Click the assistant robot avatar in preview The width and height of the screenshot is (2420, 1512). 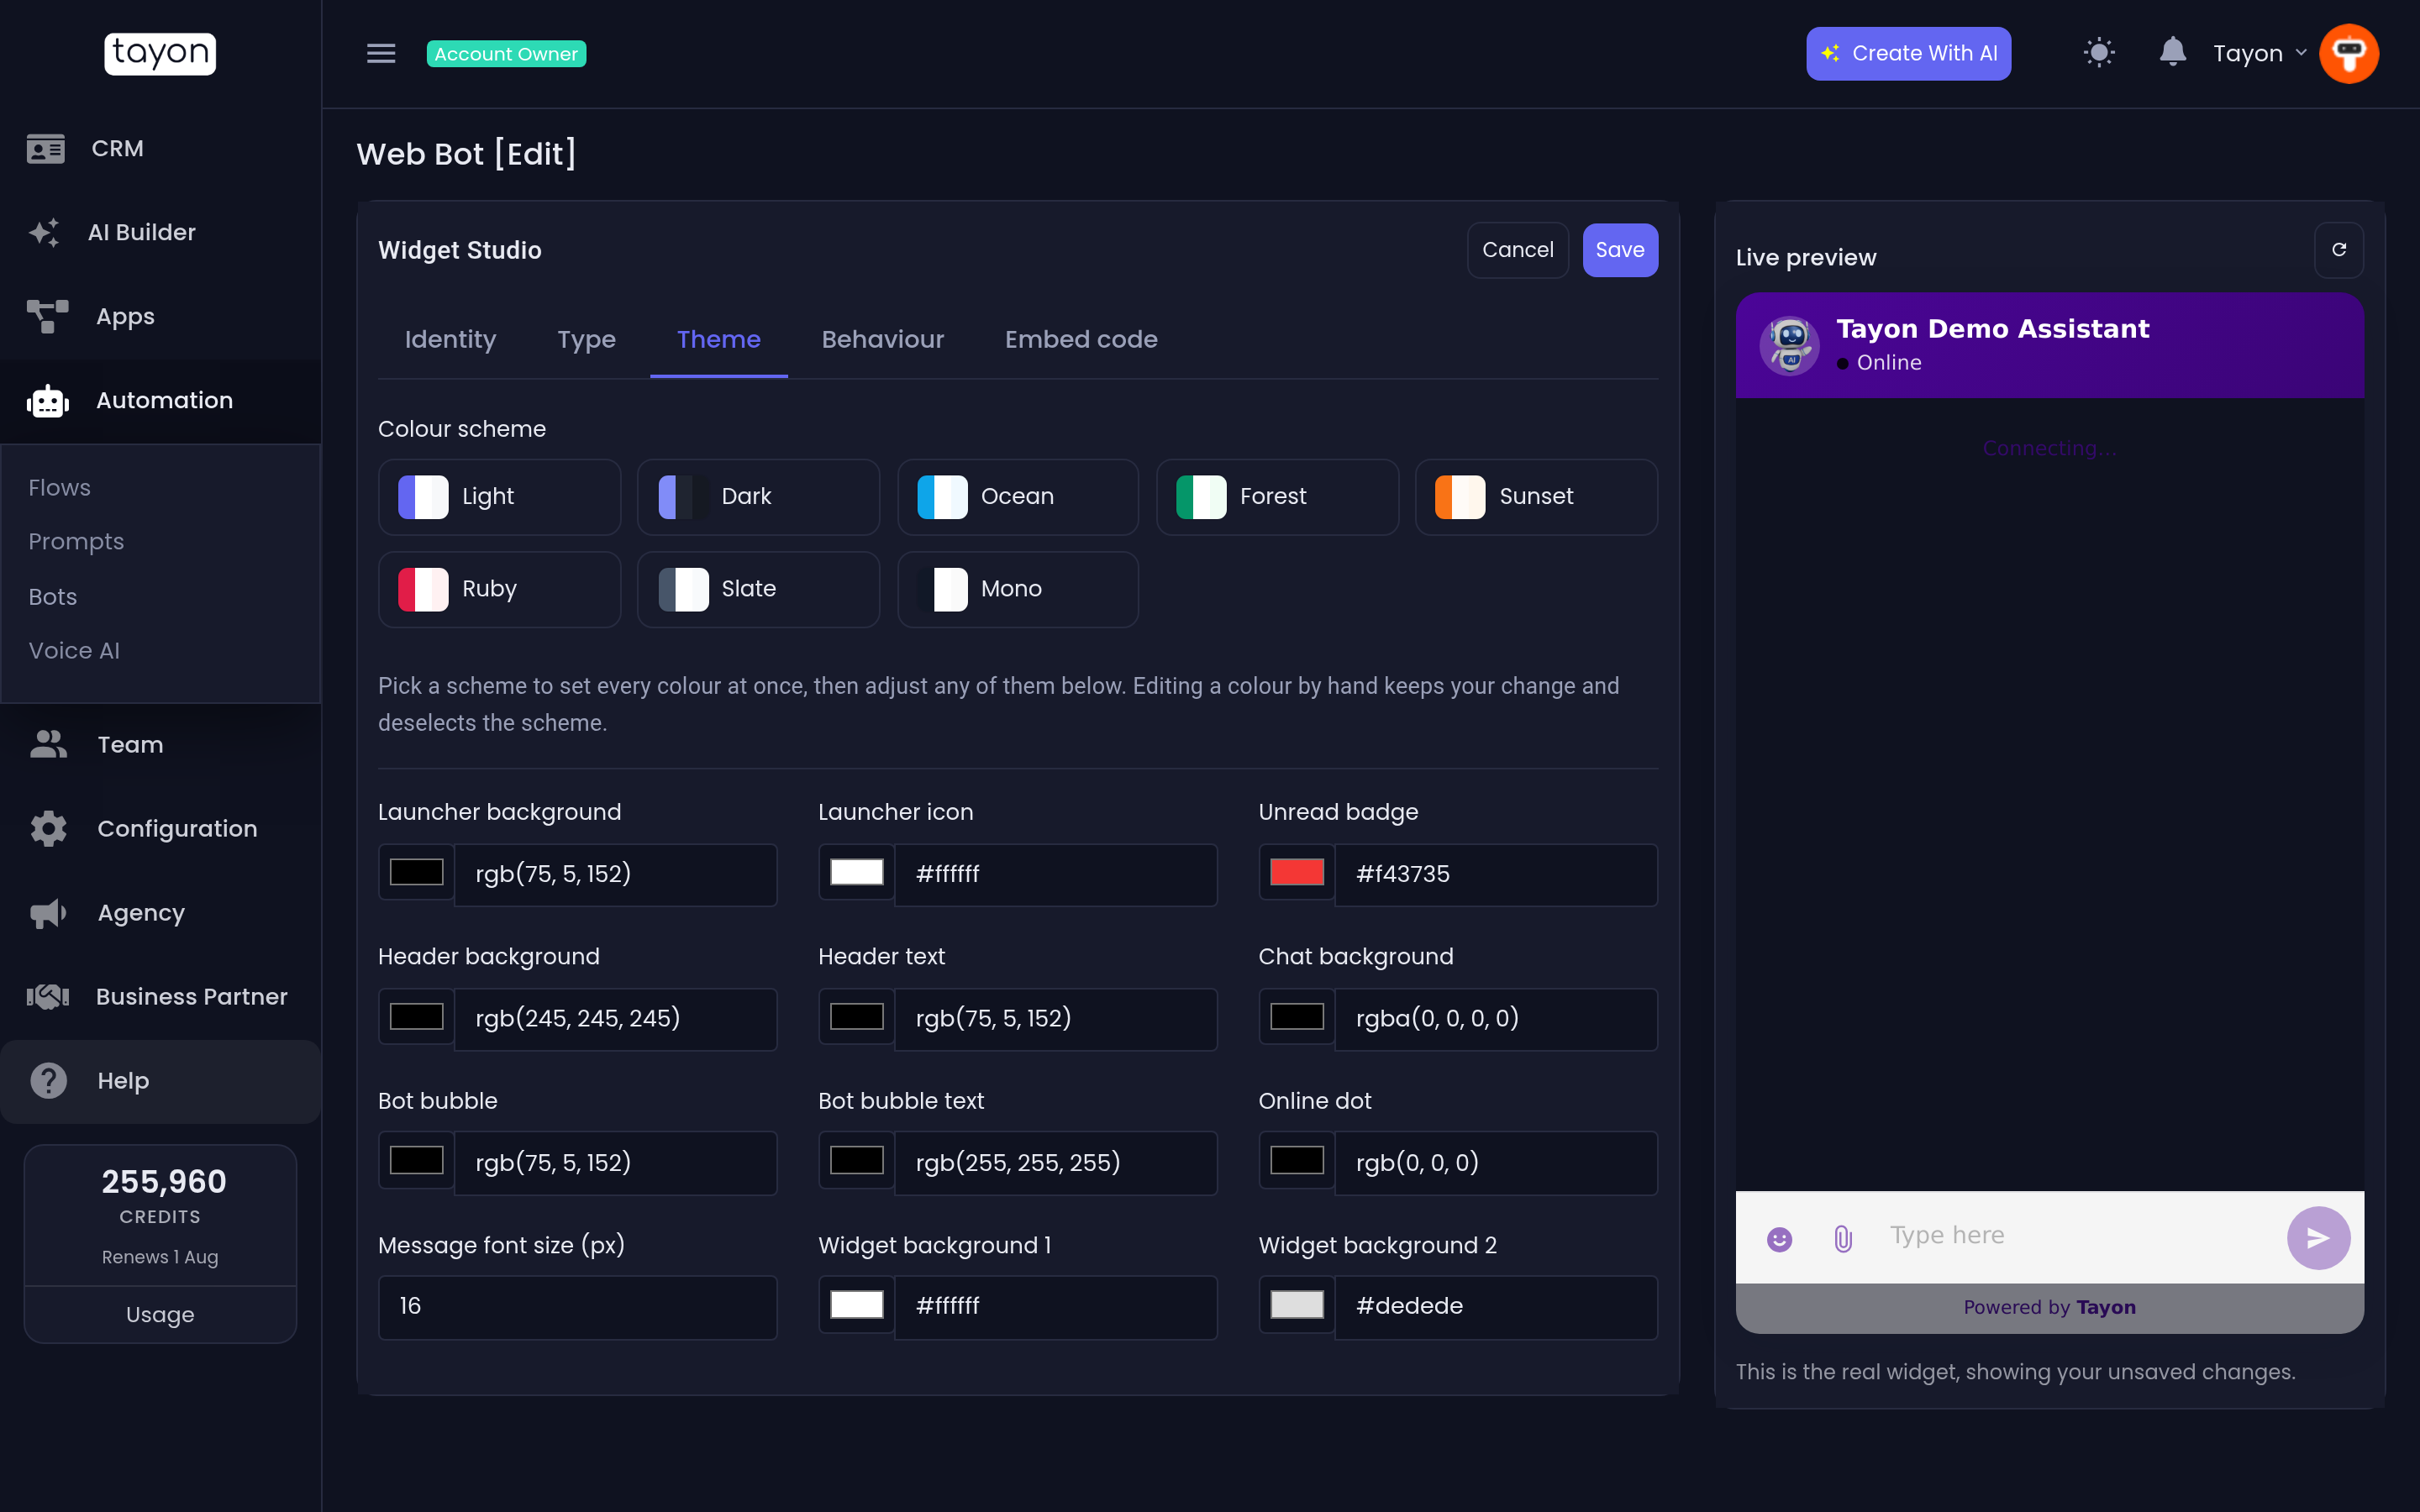pos(1789,345)
